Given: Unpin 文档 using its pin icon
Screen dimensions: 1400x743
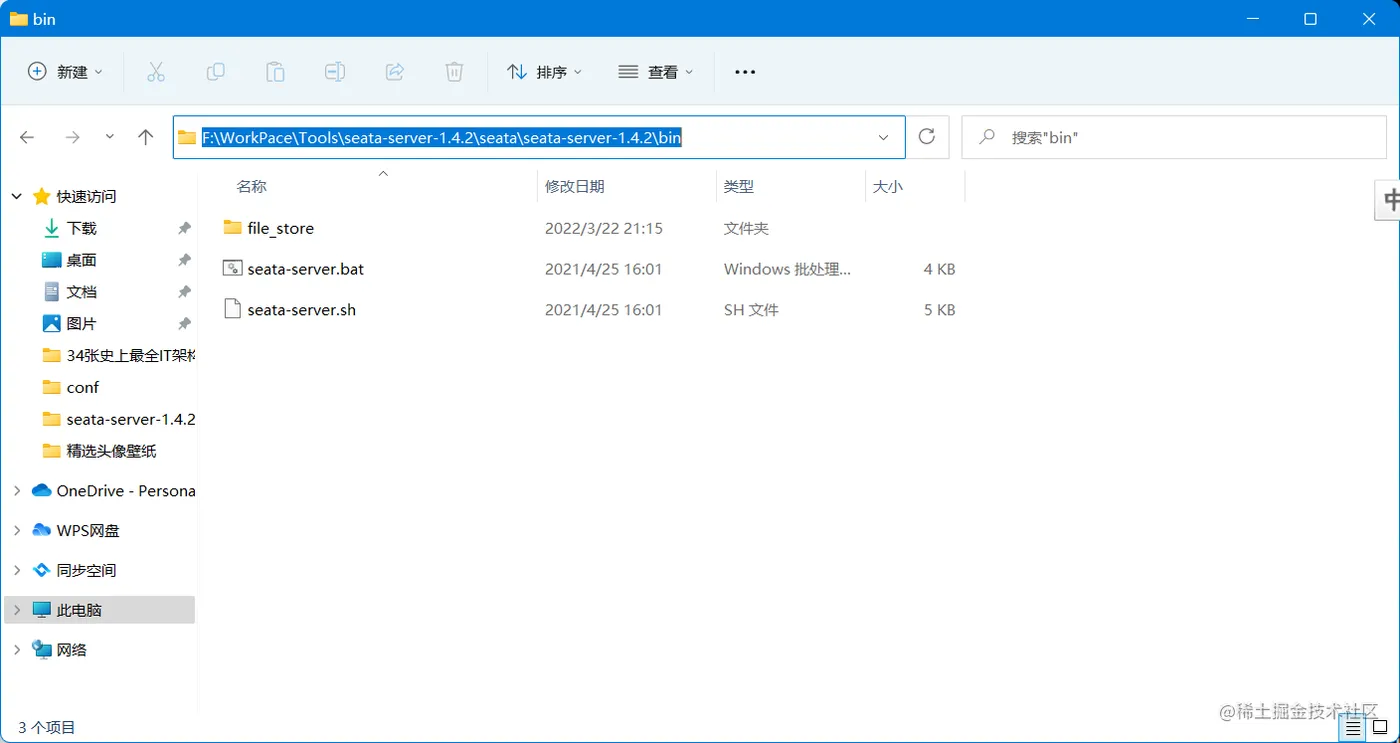Looking at the screenshot, I should [x=184, y=292].
